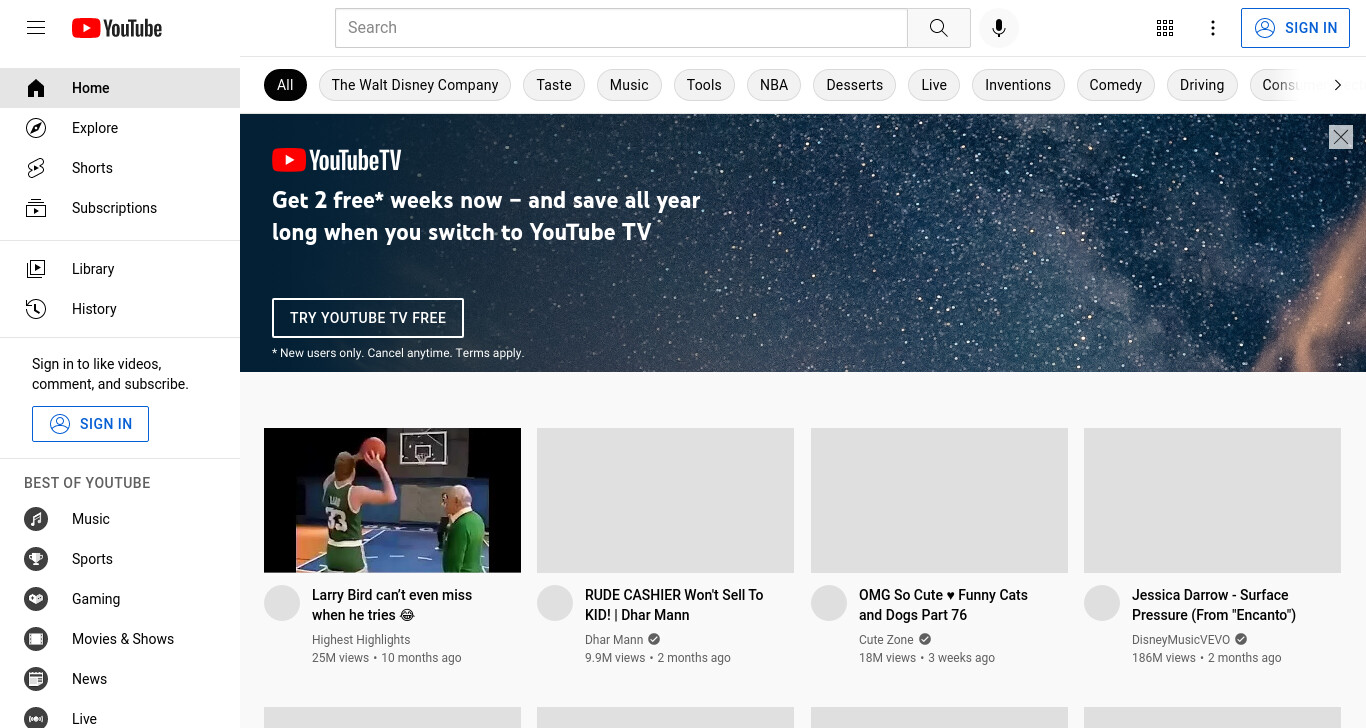Open OMG So Cute Funny Cats title
Screen dimensions: 1366x728
[943, 605]
